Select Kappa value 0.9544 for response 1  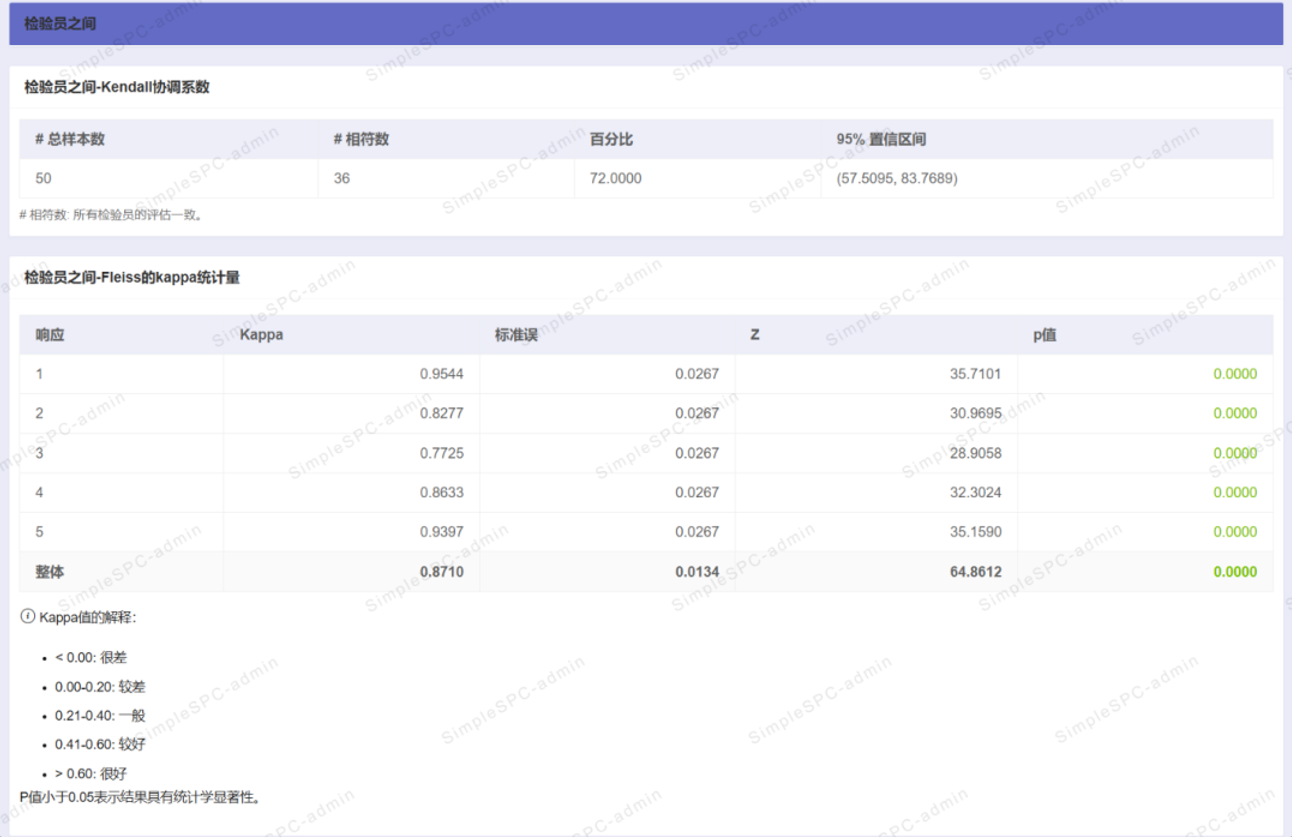click(441, 374)
